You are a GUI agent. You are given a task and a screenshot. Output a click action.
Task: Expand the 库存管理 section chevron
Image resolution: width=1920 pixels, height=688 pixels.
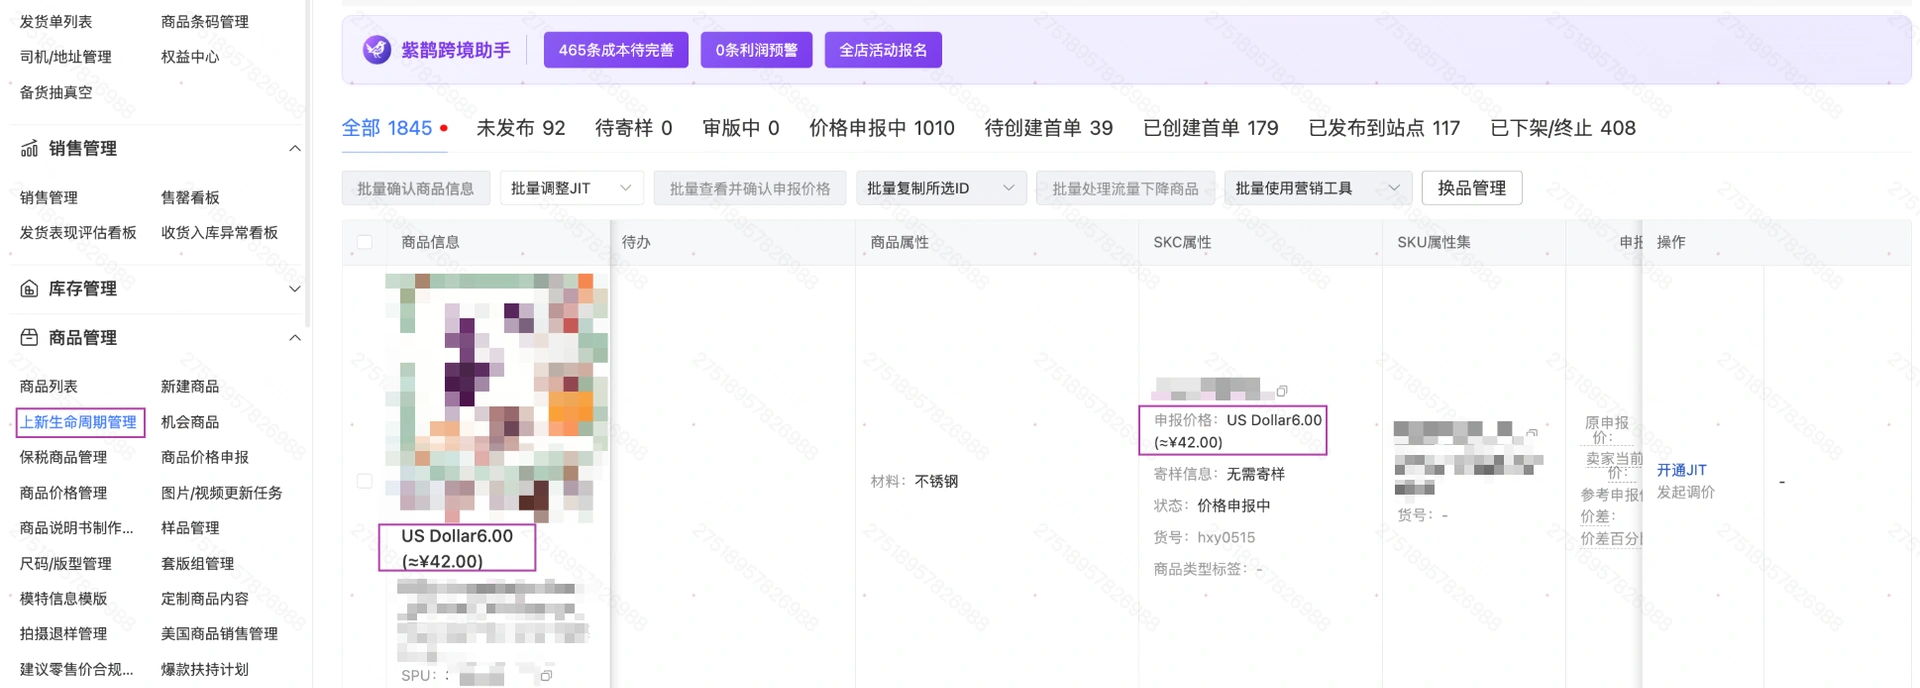tap(294, 289)
